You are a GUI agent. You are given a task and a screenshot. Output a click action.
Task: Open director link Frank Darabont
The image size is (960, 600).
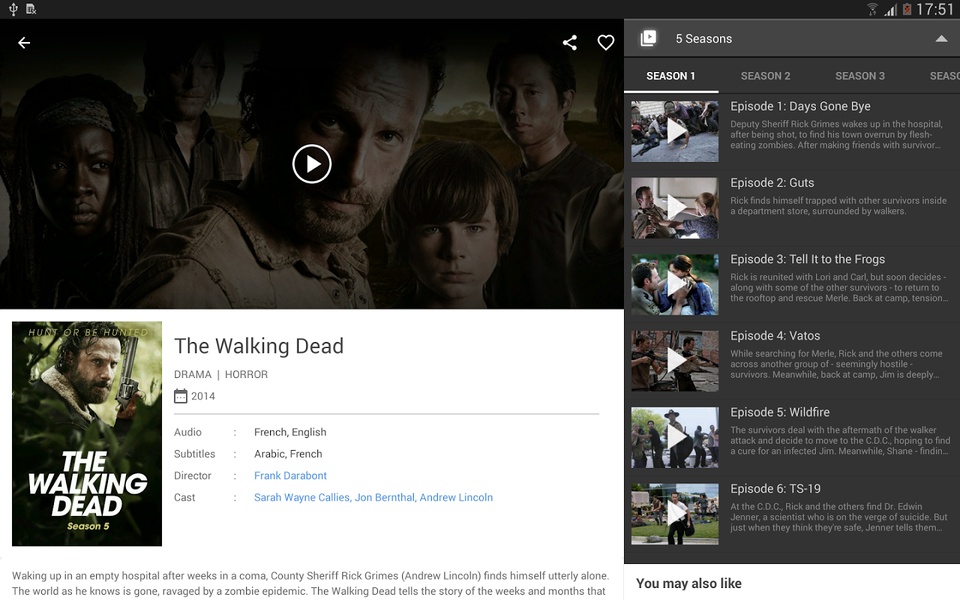point(290,476)
